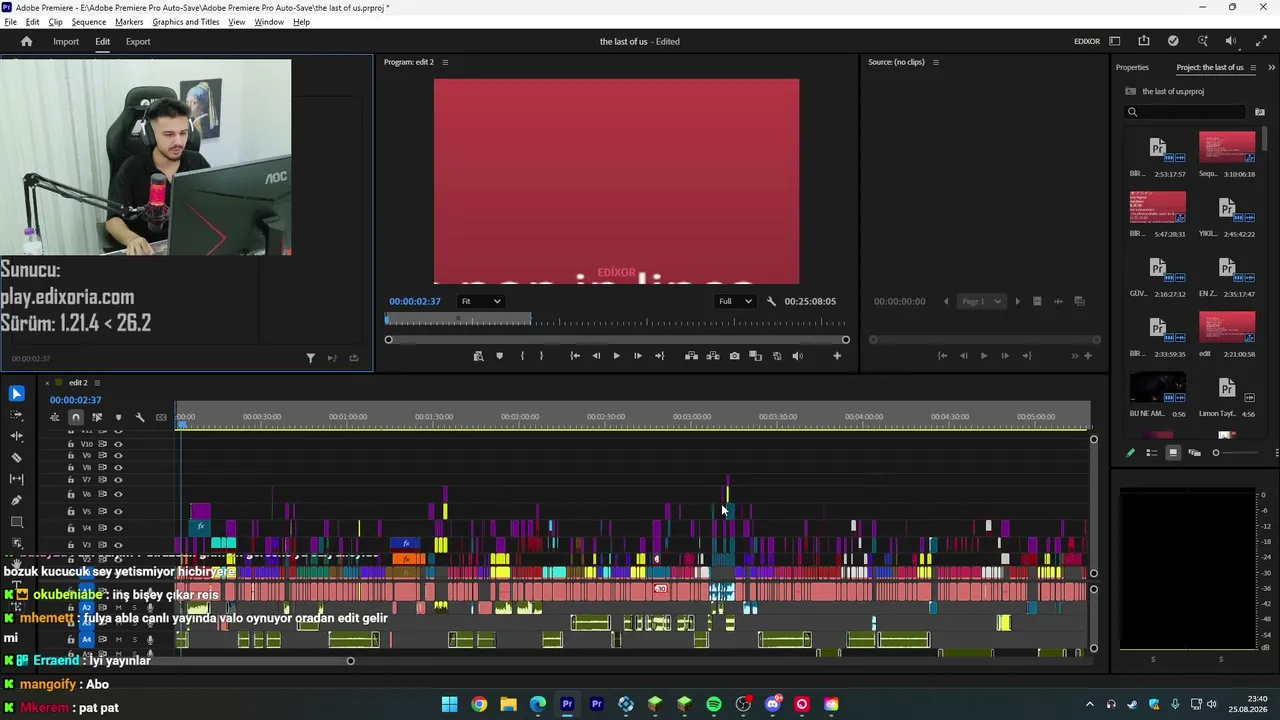Click the Program monitor scrub bar
Image resolution: width=1280 pixels, height=720 pixels.
(617, 320)
